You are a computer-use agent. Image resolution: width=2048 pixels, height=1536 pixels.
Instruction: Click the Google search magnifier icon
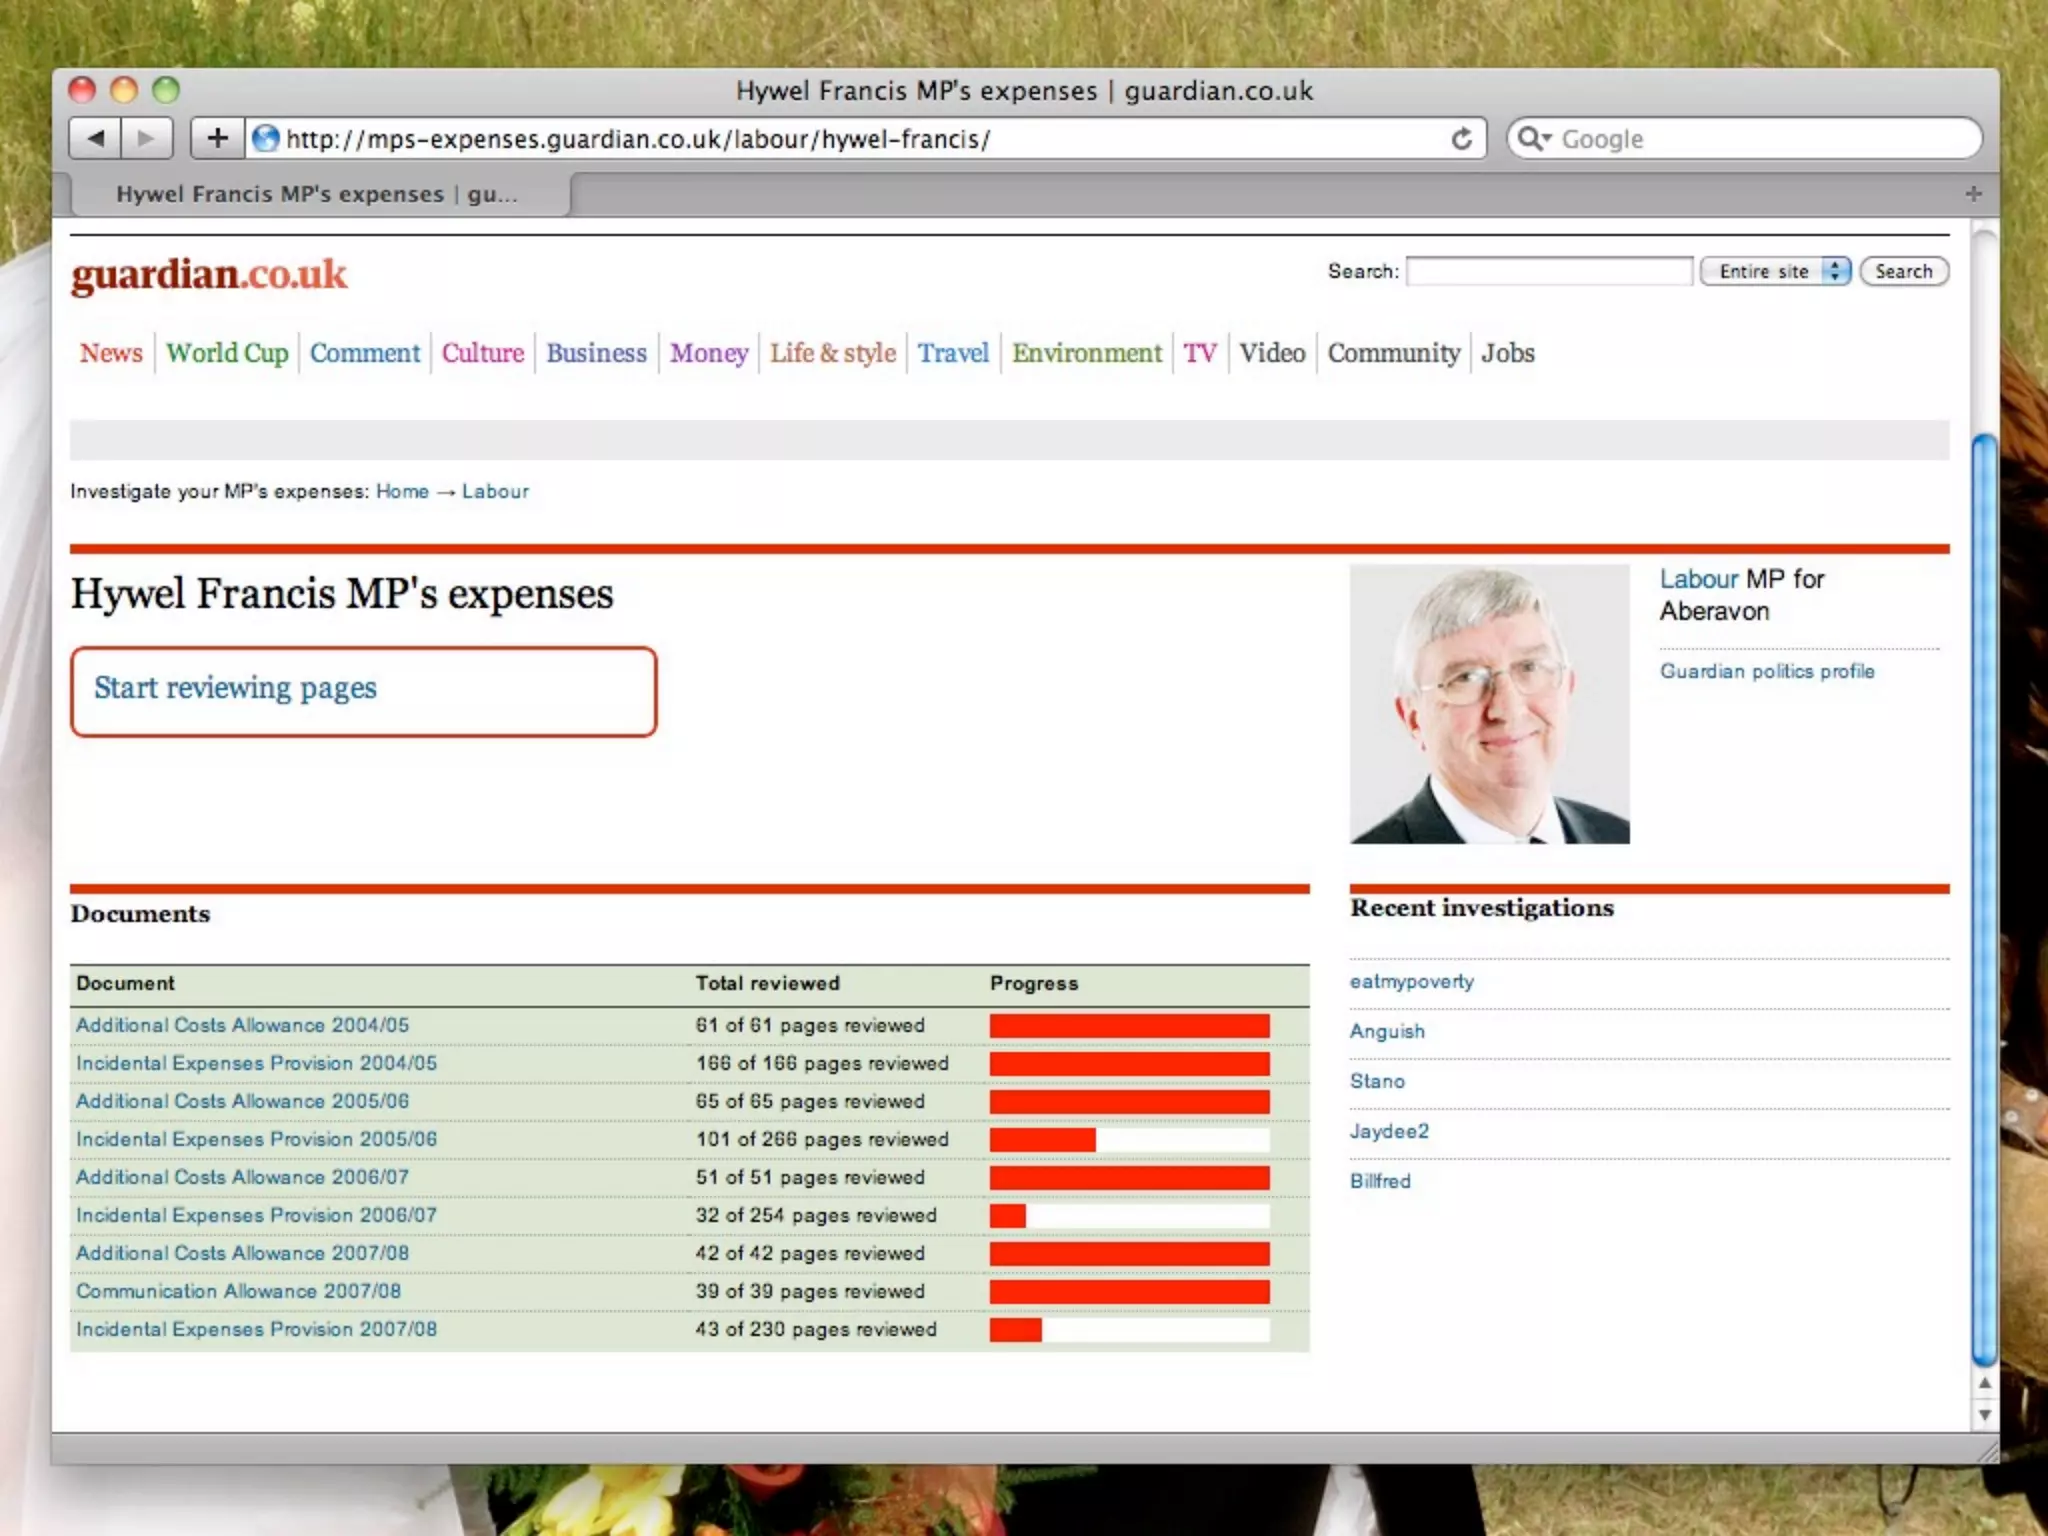(x=1531, y=139)
